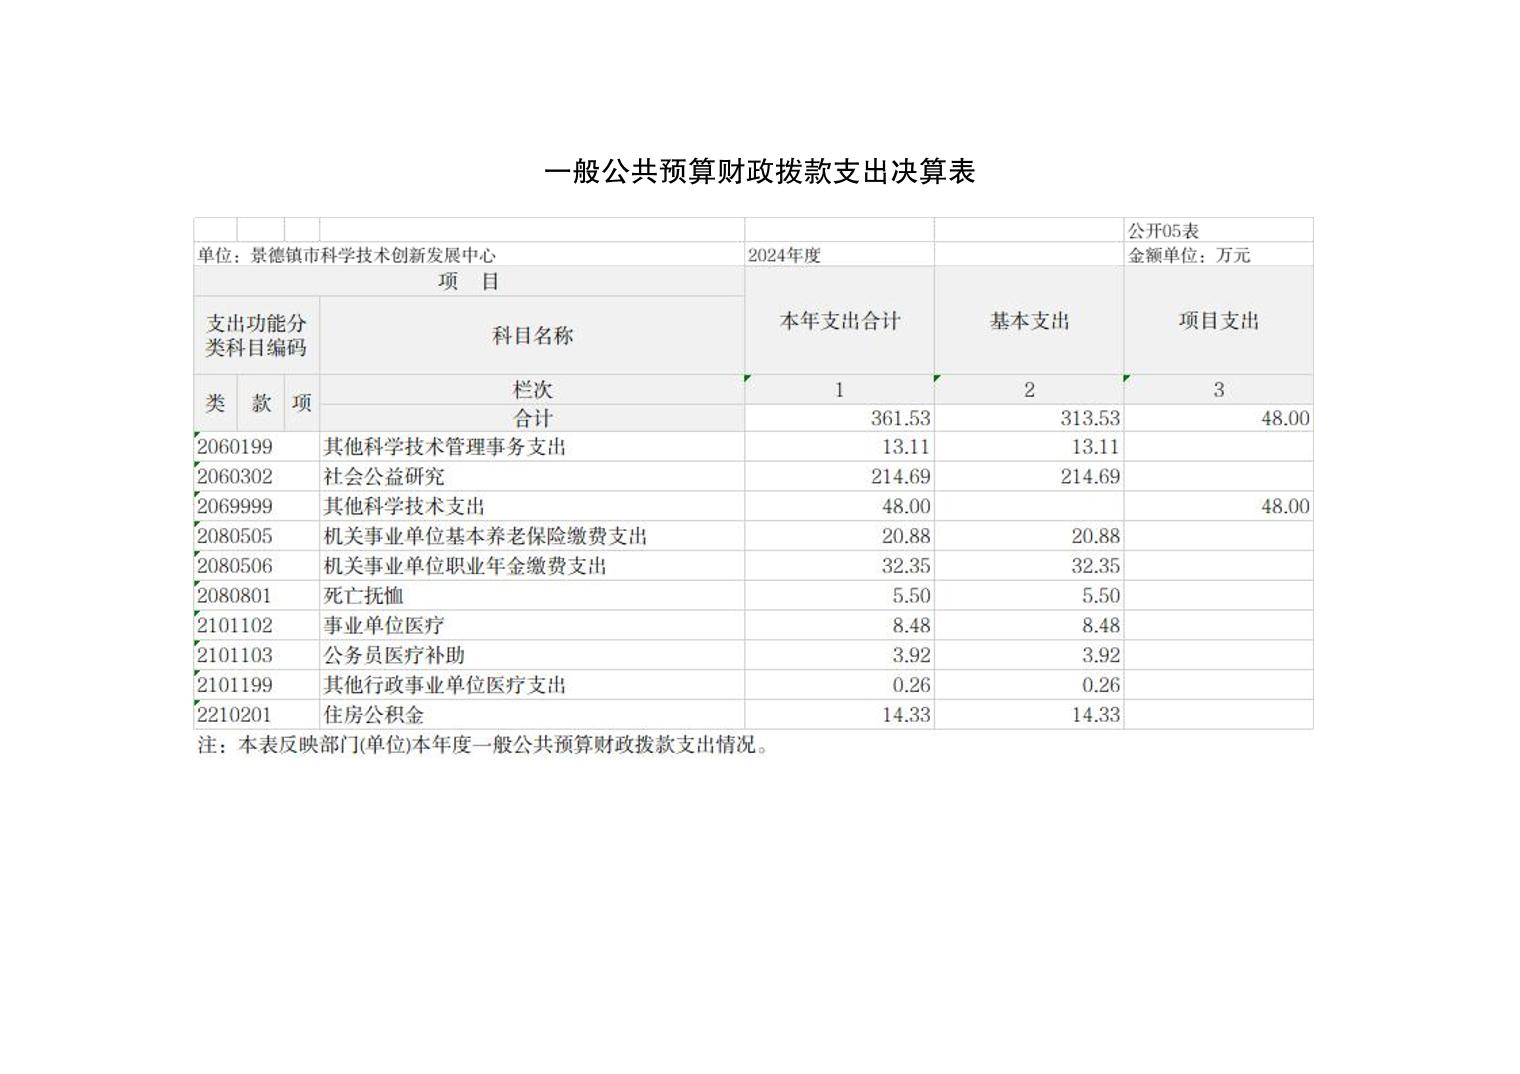The height and width of the screenshot is (1074, 1520).
Task: Click the 科目名称 header cell
Action: (532, 336)
